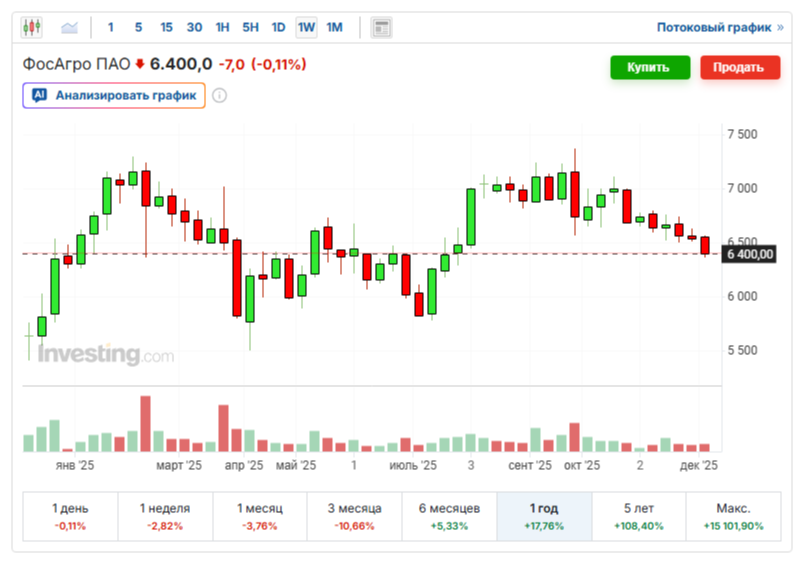Open the Потоковый график link
Image resolution: width=807 pixels, height=566 pixels.
[x=720, y=27]
